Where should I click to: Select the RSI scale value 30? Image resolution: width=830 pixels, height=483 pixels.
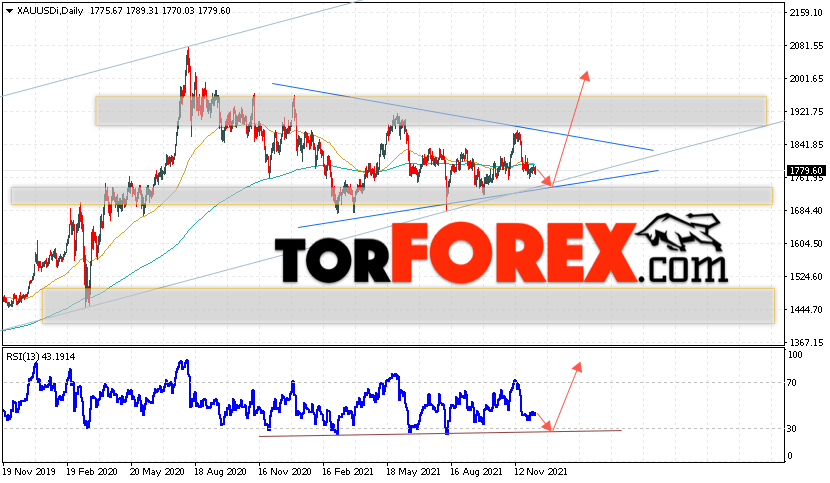tap(792, 428)
